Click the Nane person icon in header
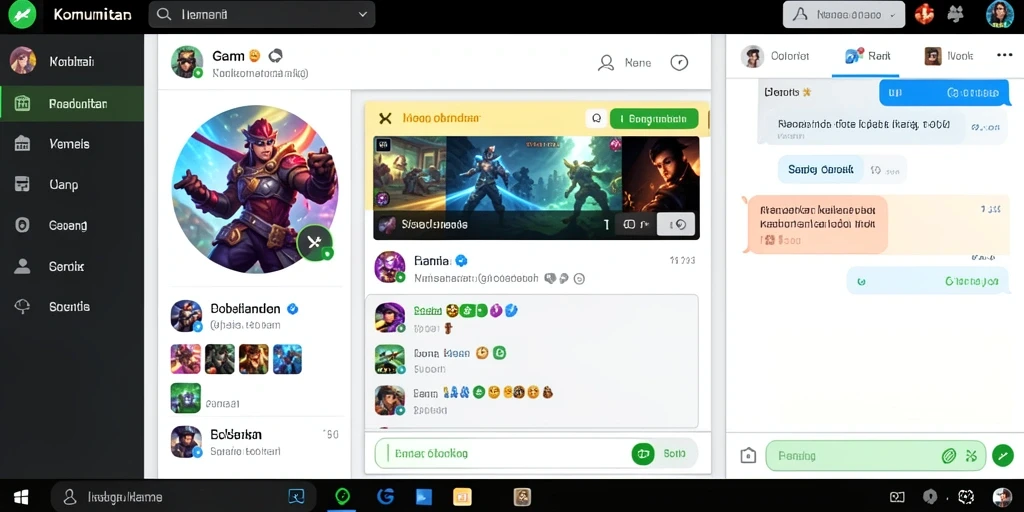 tap(606, 63)
